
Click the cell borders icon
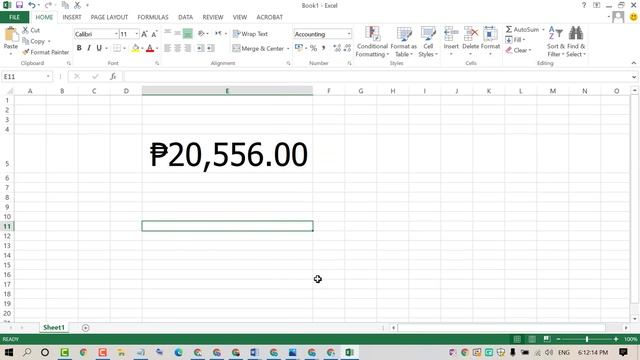click(117, 48)
